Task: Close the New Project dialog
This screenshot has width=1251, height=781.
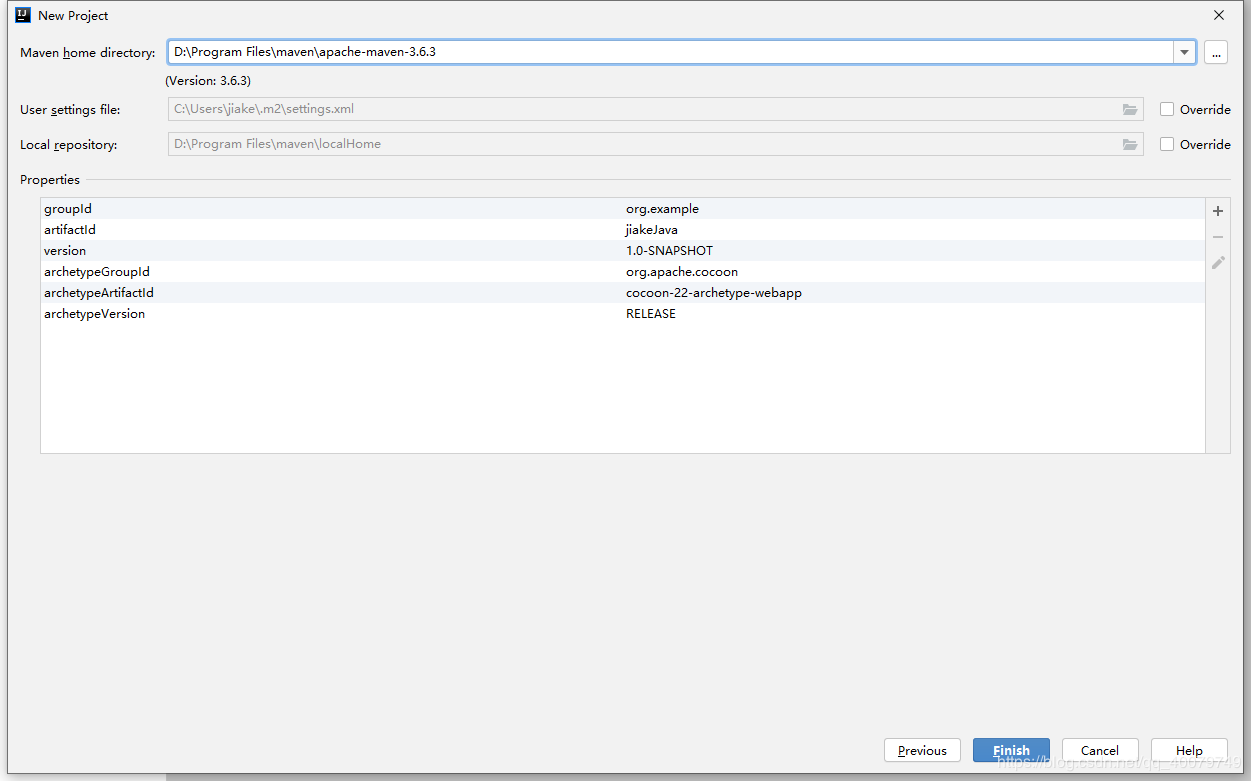Action: tap(1219, 15)
